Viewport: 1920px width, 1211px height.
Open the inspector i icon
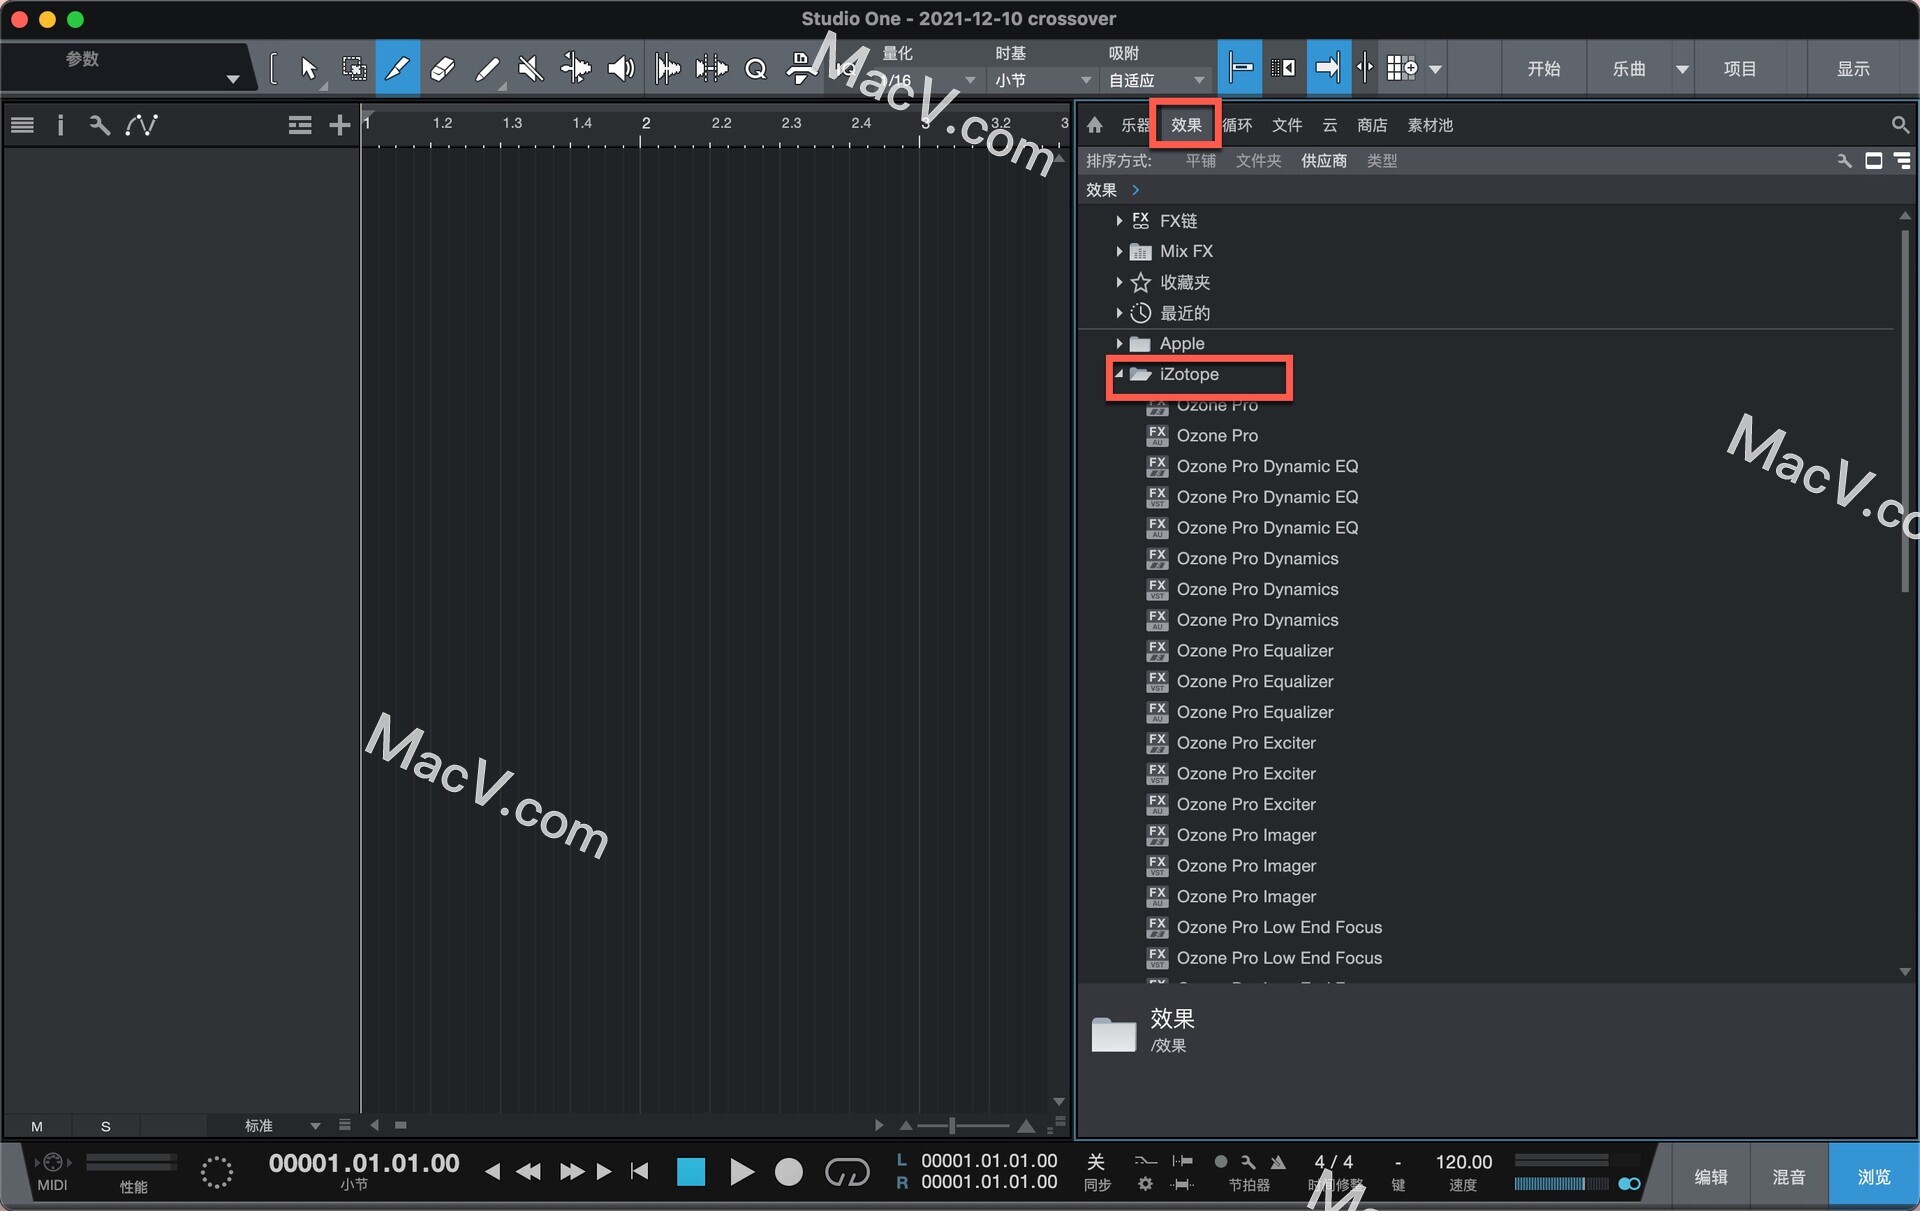point(61,125)
